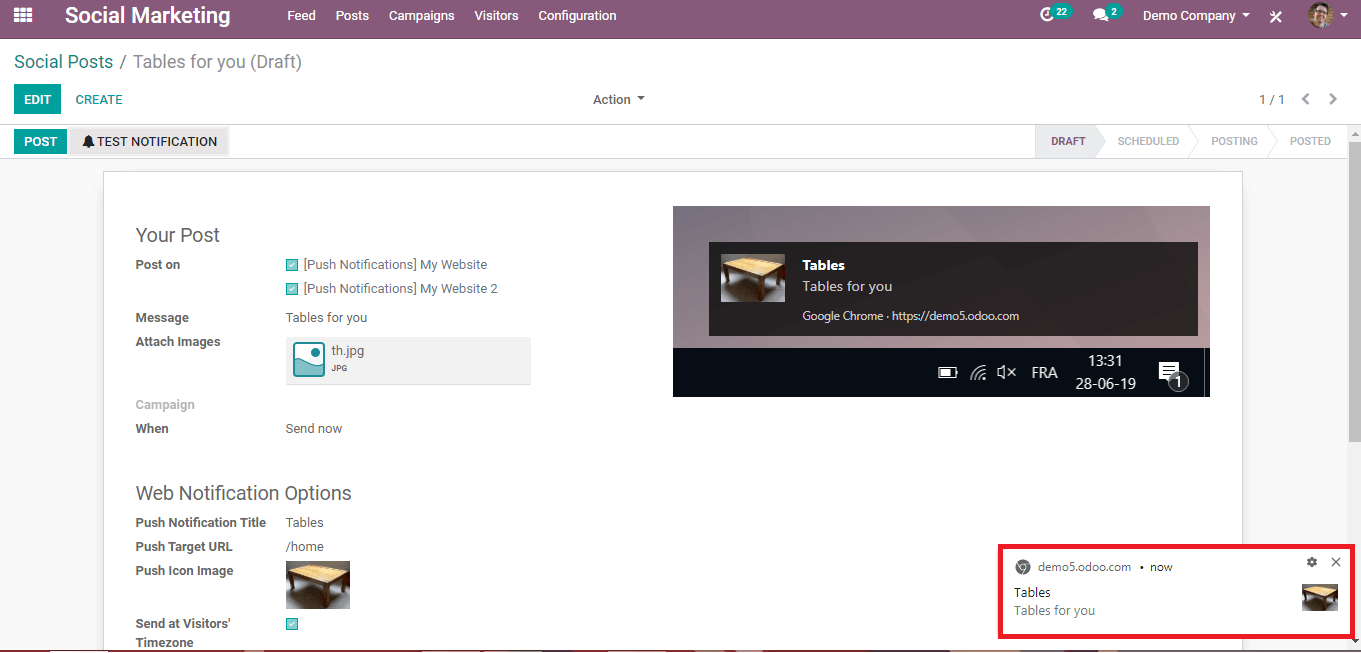The image size is (1361, 653).
Task: Expand the Action dropdown
Action: tap(618, 99)
